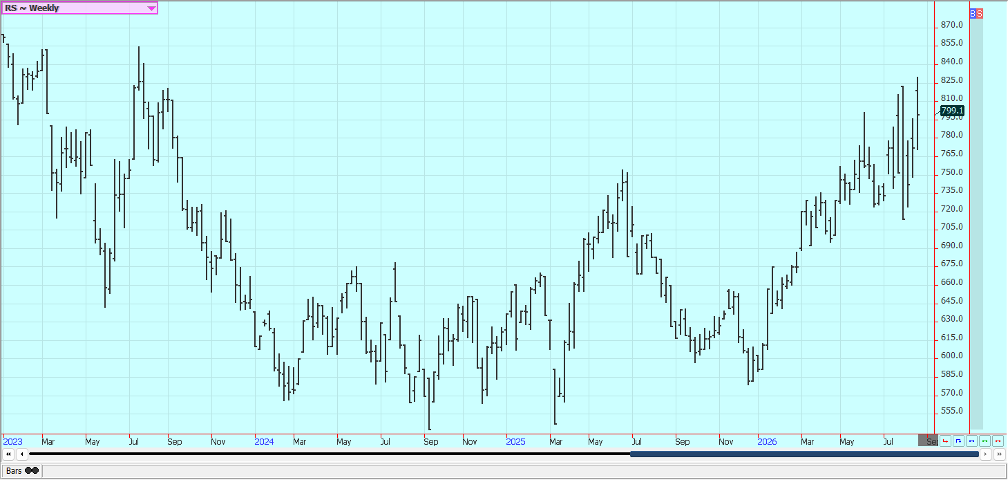Open the RS ~ Weekly symbol dropdown
This screenshot has width=1008, height=480.
tap(79, 8)
